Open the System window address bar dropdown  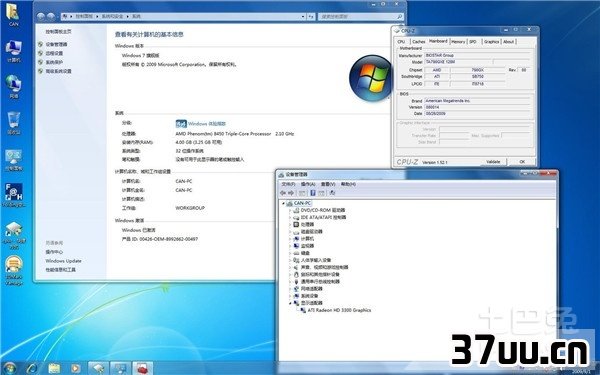303,16
